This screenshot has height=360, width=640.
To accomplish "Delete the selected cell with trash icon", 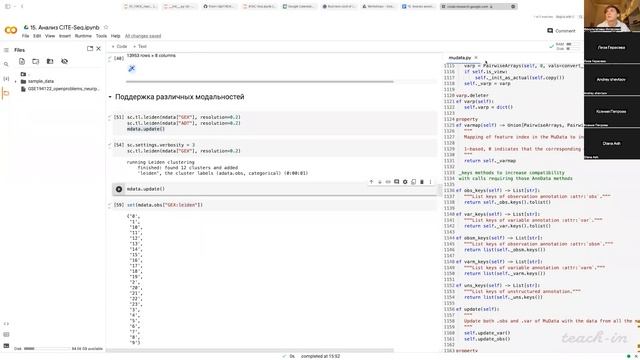I will coord(422,182).
